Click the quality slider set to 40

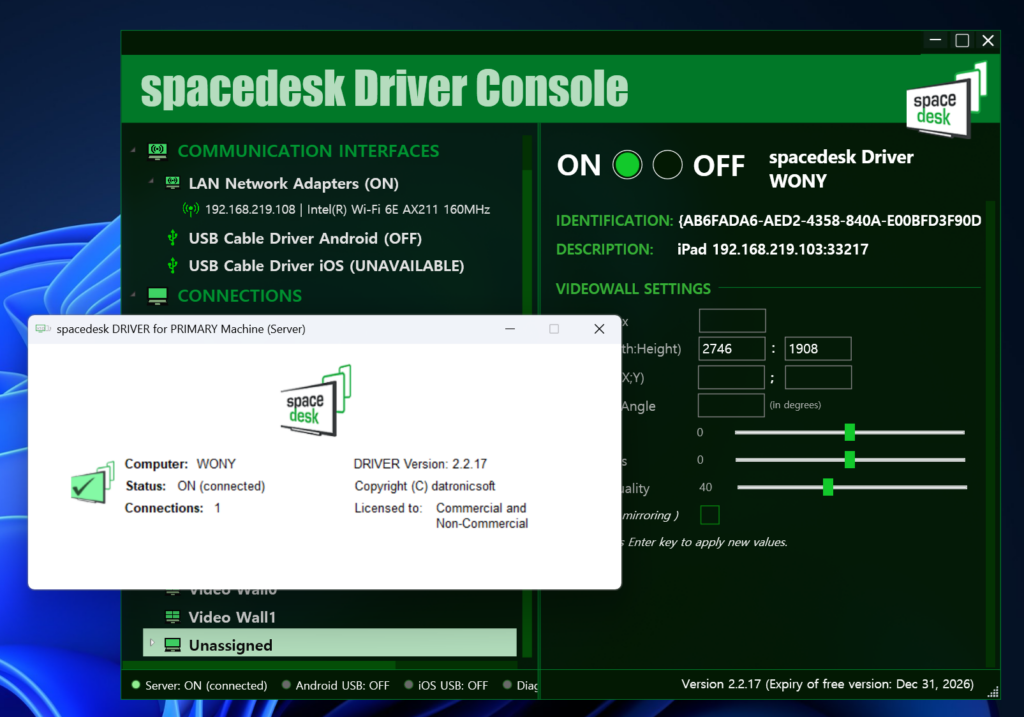pos(828,487)
